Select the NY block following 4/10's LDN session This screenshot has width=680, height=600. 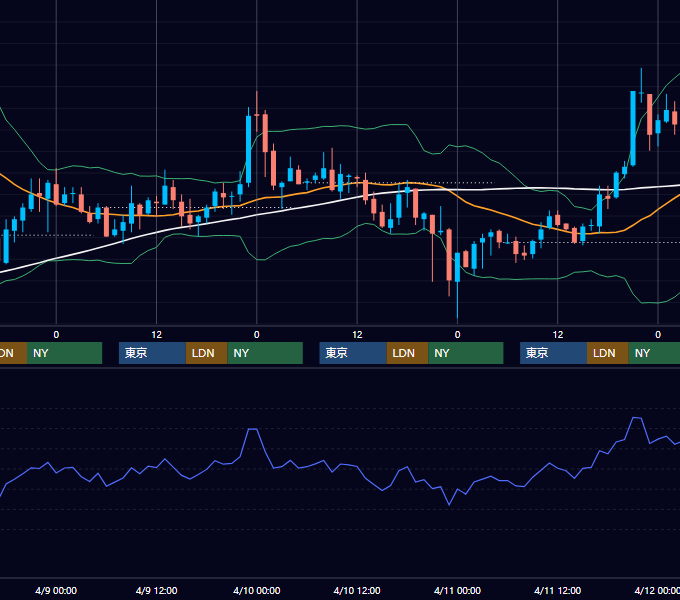(466, 353)
